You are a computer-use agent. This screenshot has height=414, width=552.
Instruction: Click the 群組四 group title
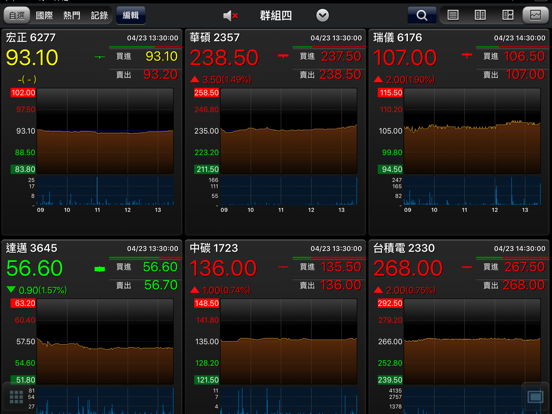[x=276, y=15]
